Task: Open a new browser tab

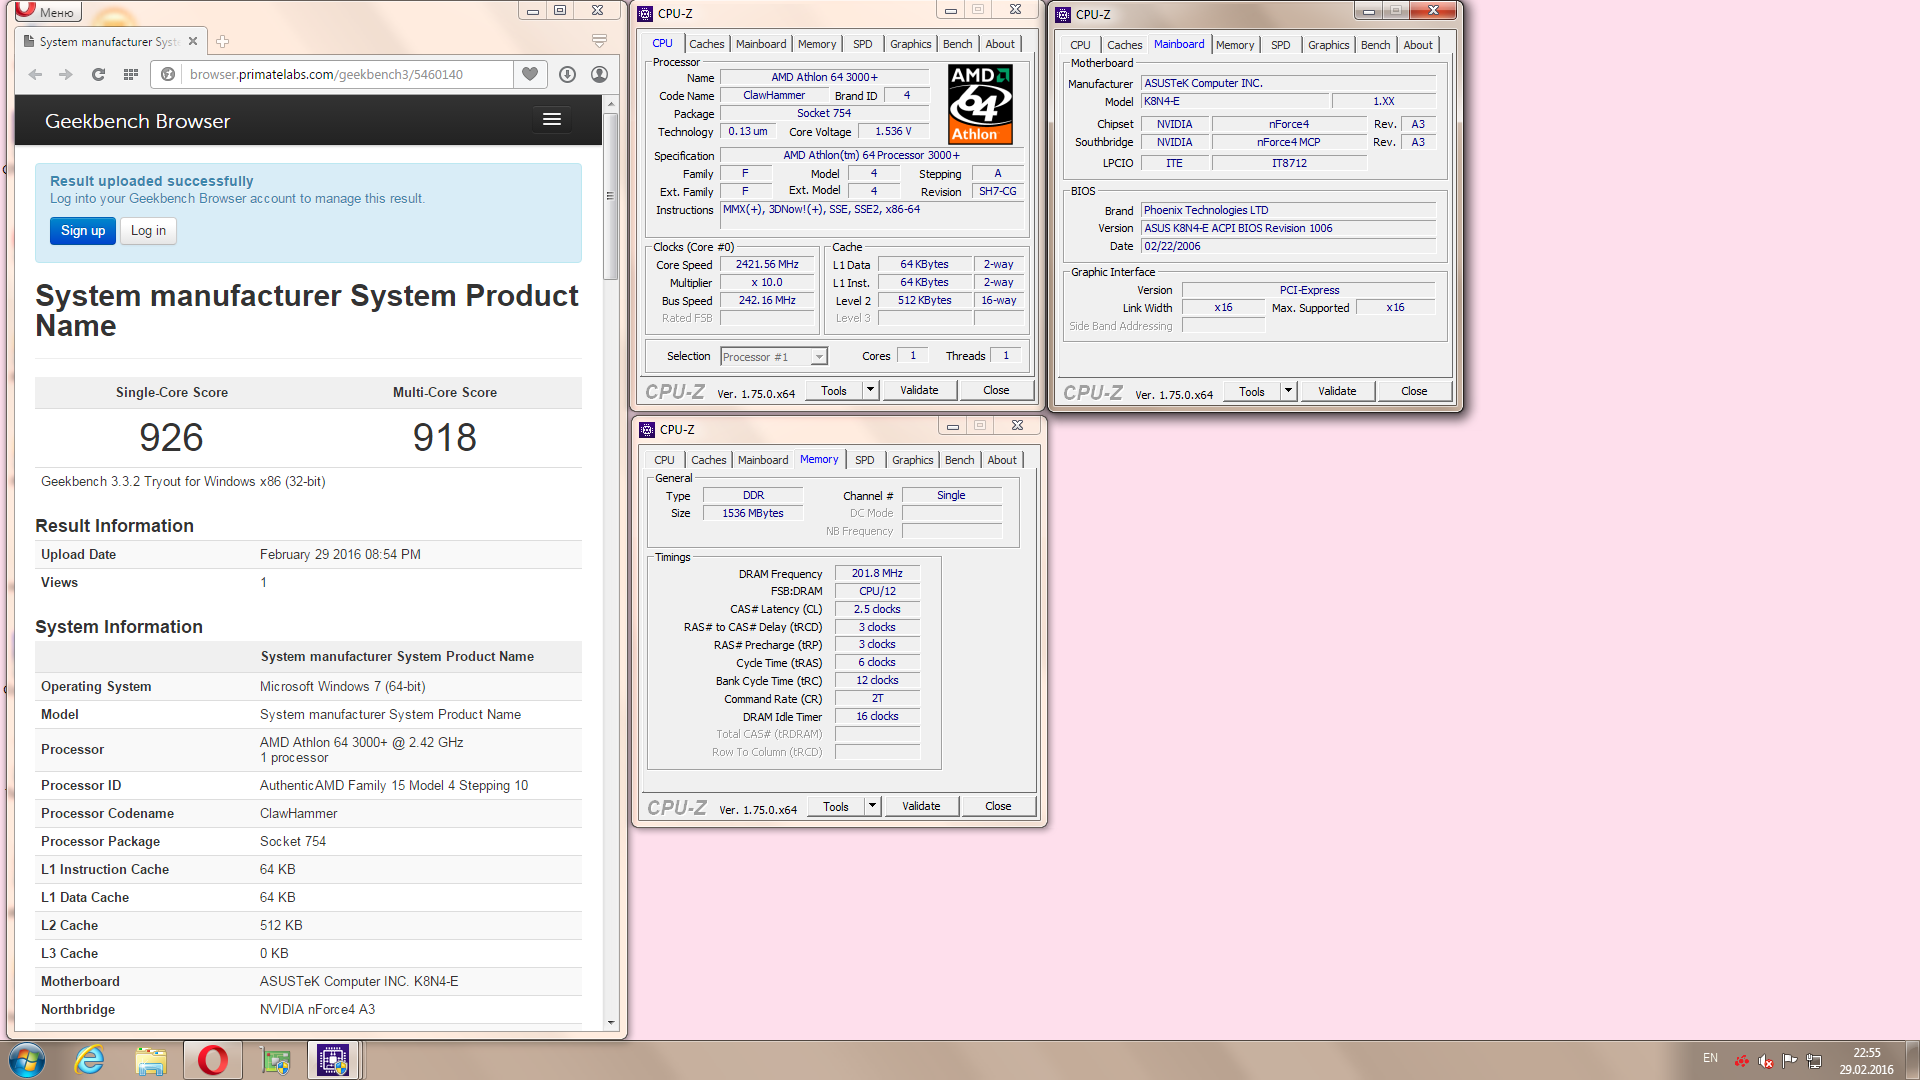Action: click(222, 41)
